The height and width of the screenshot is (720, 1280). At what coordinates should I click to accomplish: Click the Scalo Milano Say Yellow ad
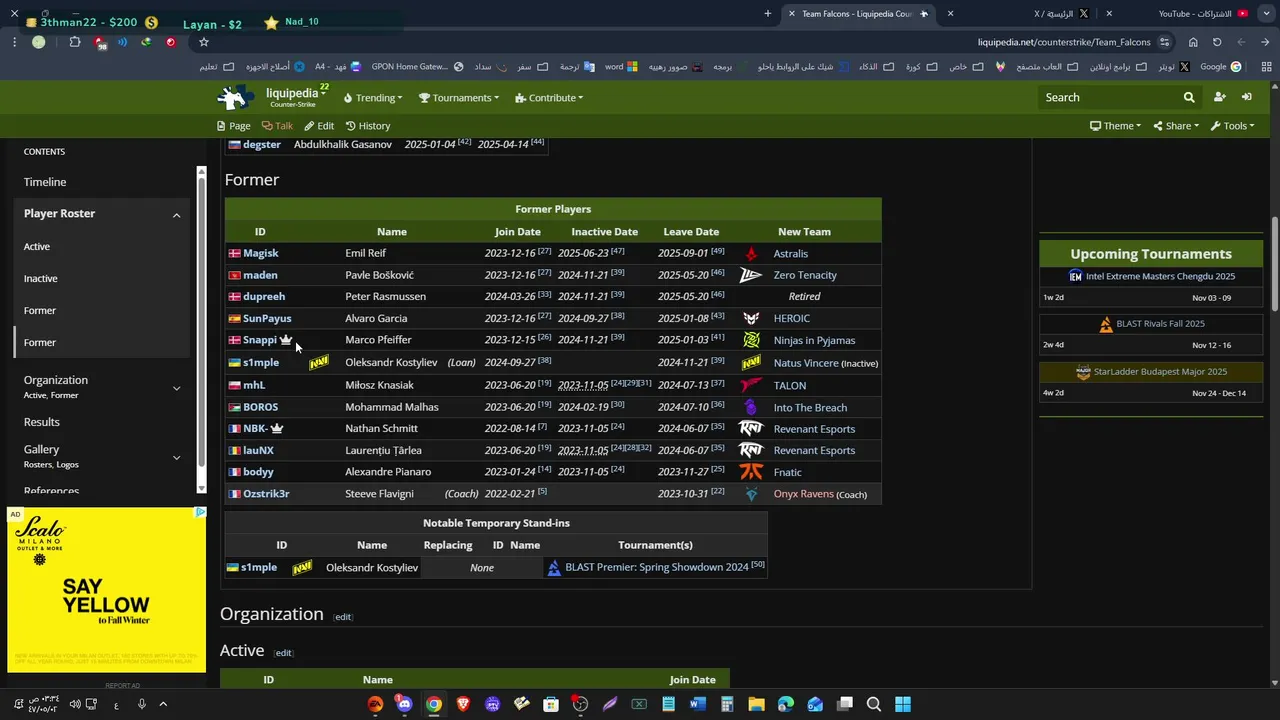click(107, 590)
